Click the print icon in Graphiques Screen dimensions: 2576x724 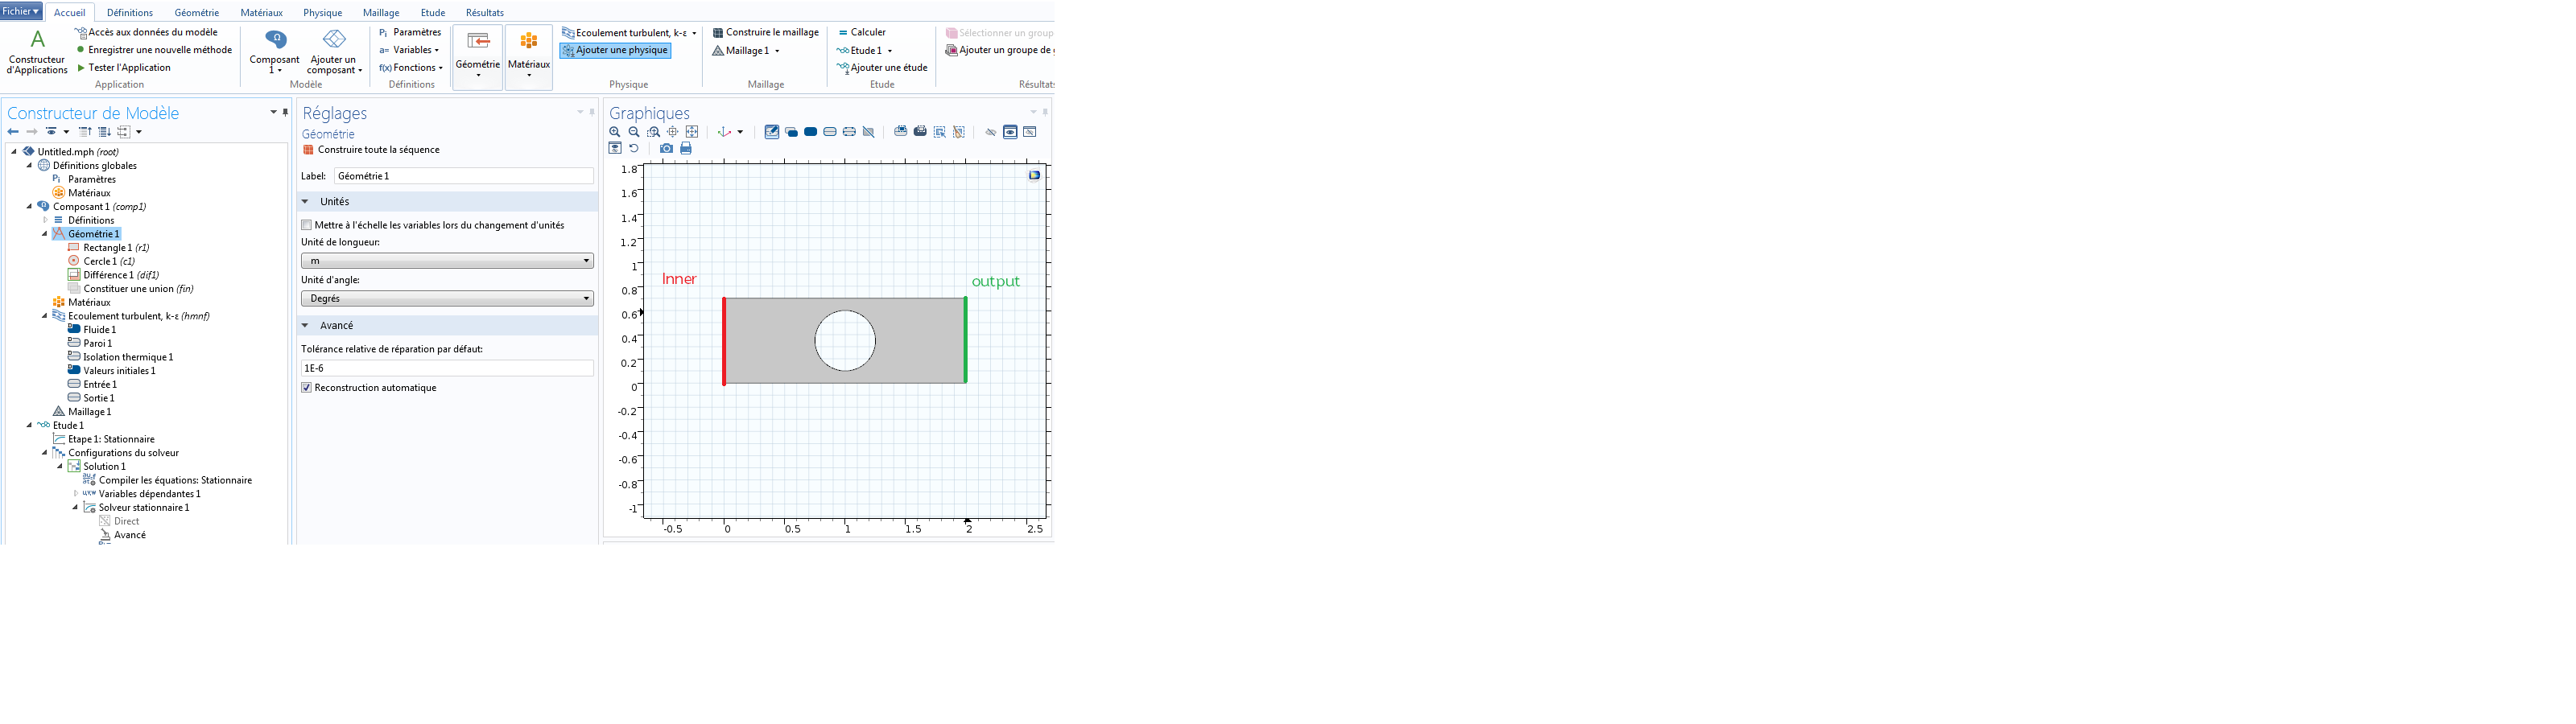[686, 149]
